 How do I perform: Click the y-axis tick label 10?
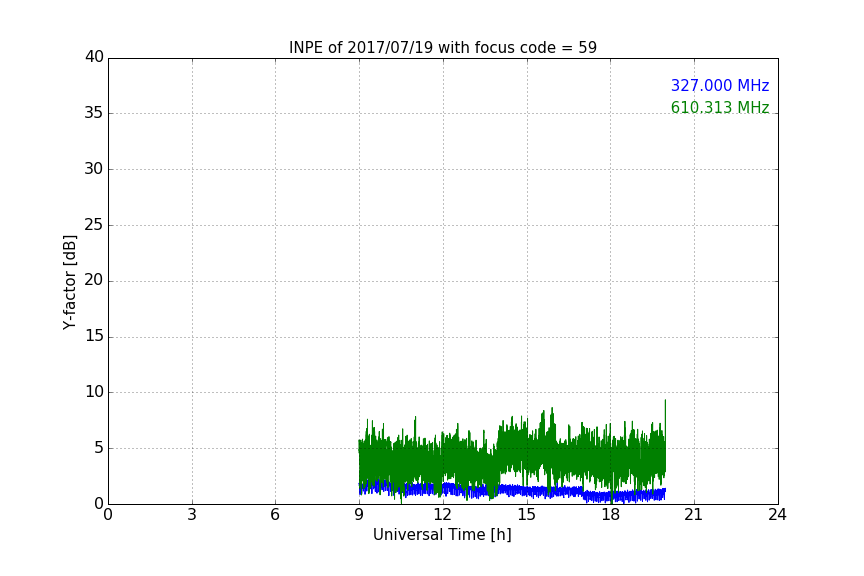(94, 392)
